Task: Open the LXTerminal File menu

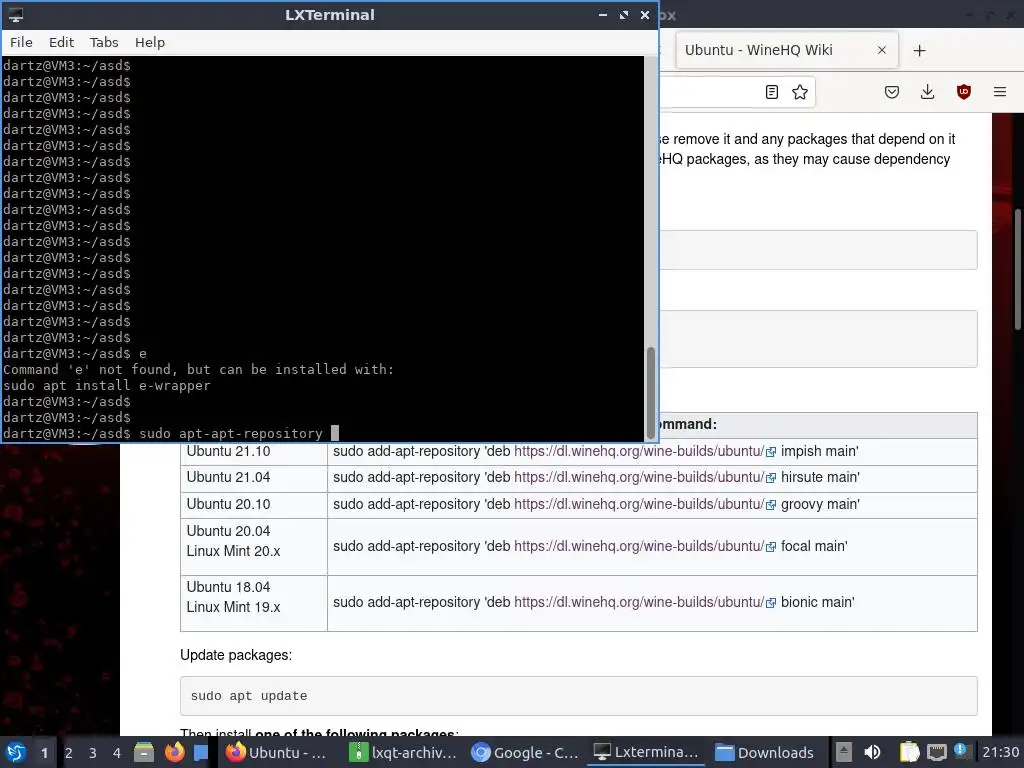Action: [x=21, y=42]
